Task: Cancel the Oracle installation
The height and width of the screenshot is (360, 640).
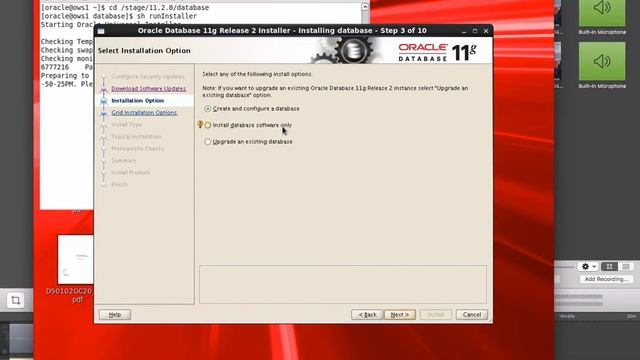Action: click(472, 315)
